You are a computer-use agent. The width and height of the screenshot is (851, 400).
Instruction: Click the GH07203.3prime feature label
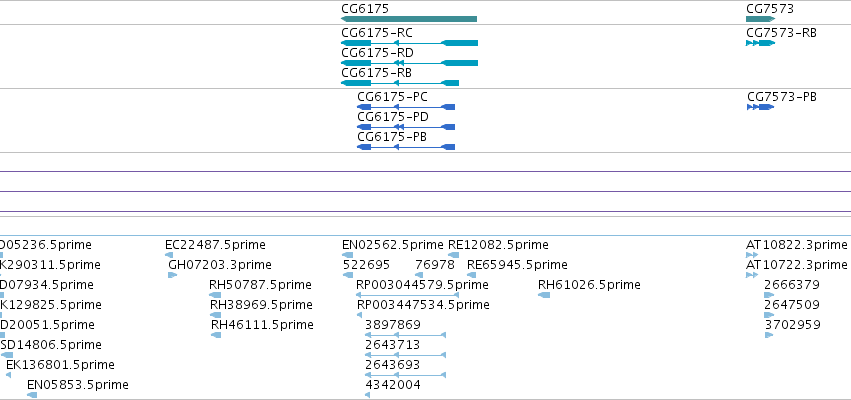coord(220,265)
